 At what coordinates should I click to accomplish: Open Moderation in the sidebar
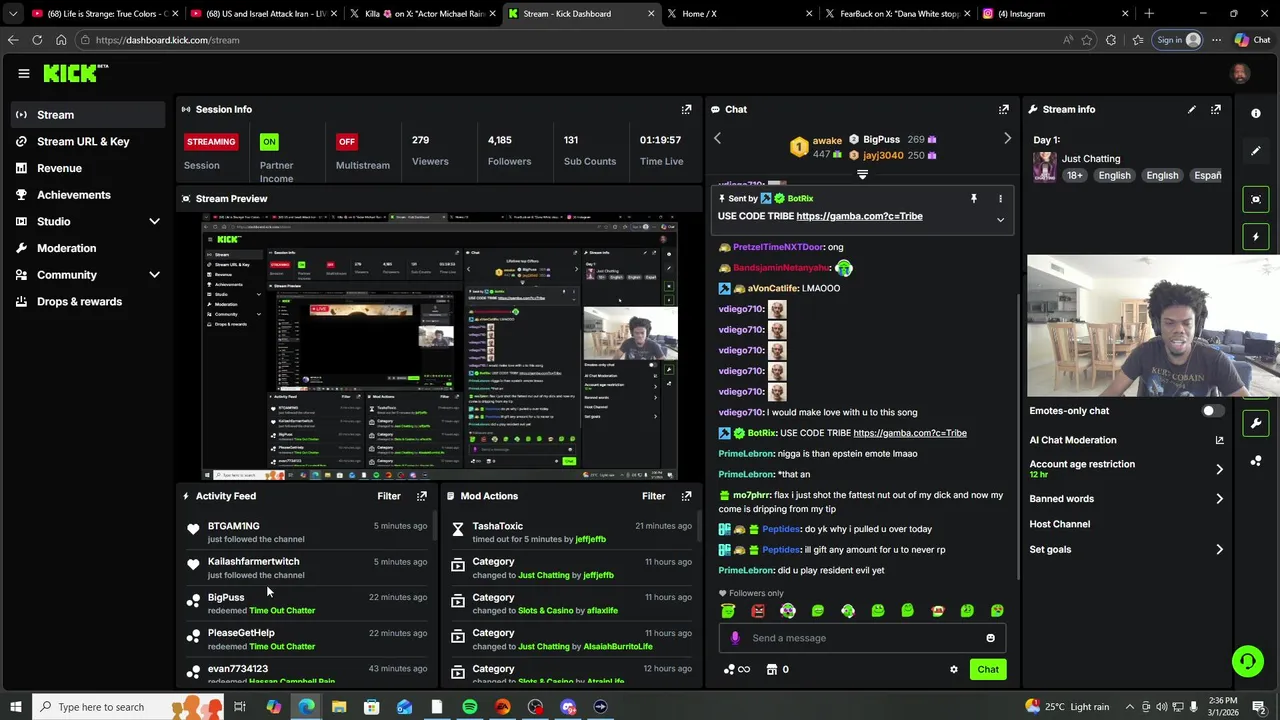tap(88, 248)
